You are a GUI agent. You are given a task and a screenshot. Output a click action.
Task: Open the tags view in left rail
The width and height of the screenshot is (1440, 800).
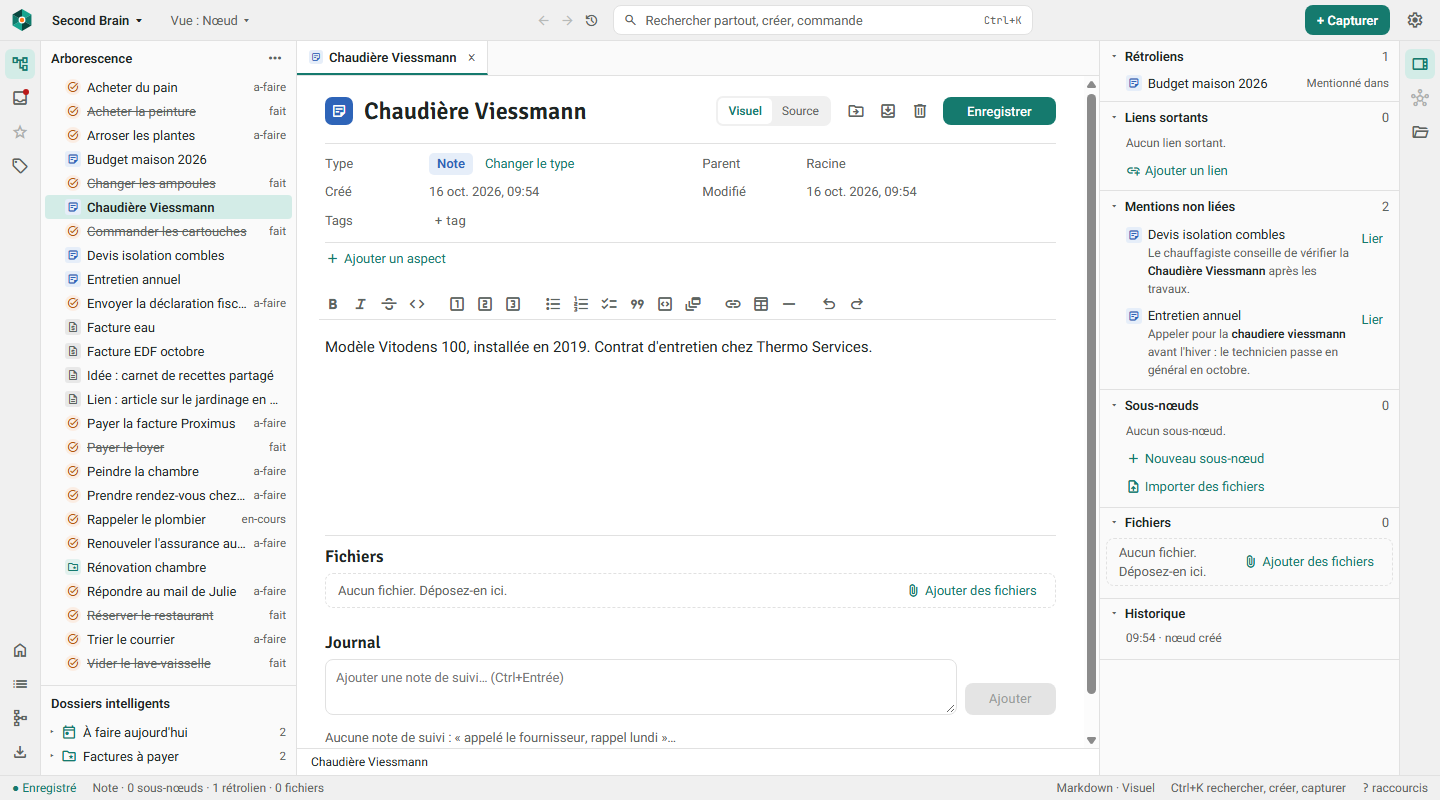20,166
